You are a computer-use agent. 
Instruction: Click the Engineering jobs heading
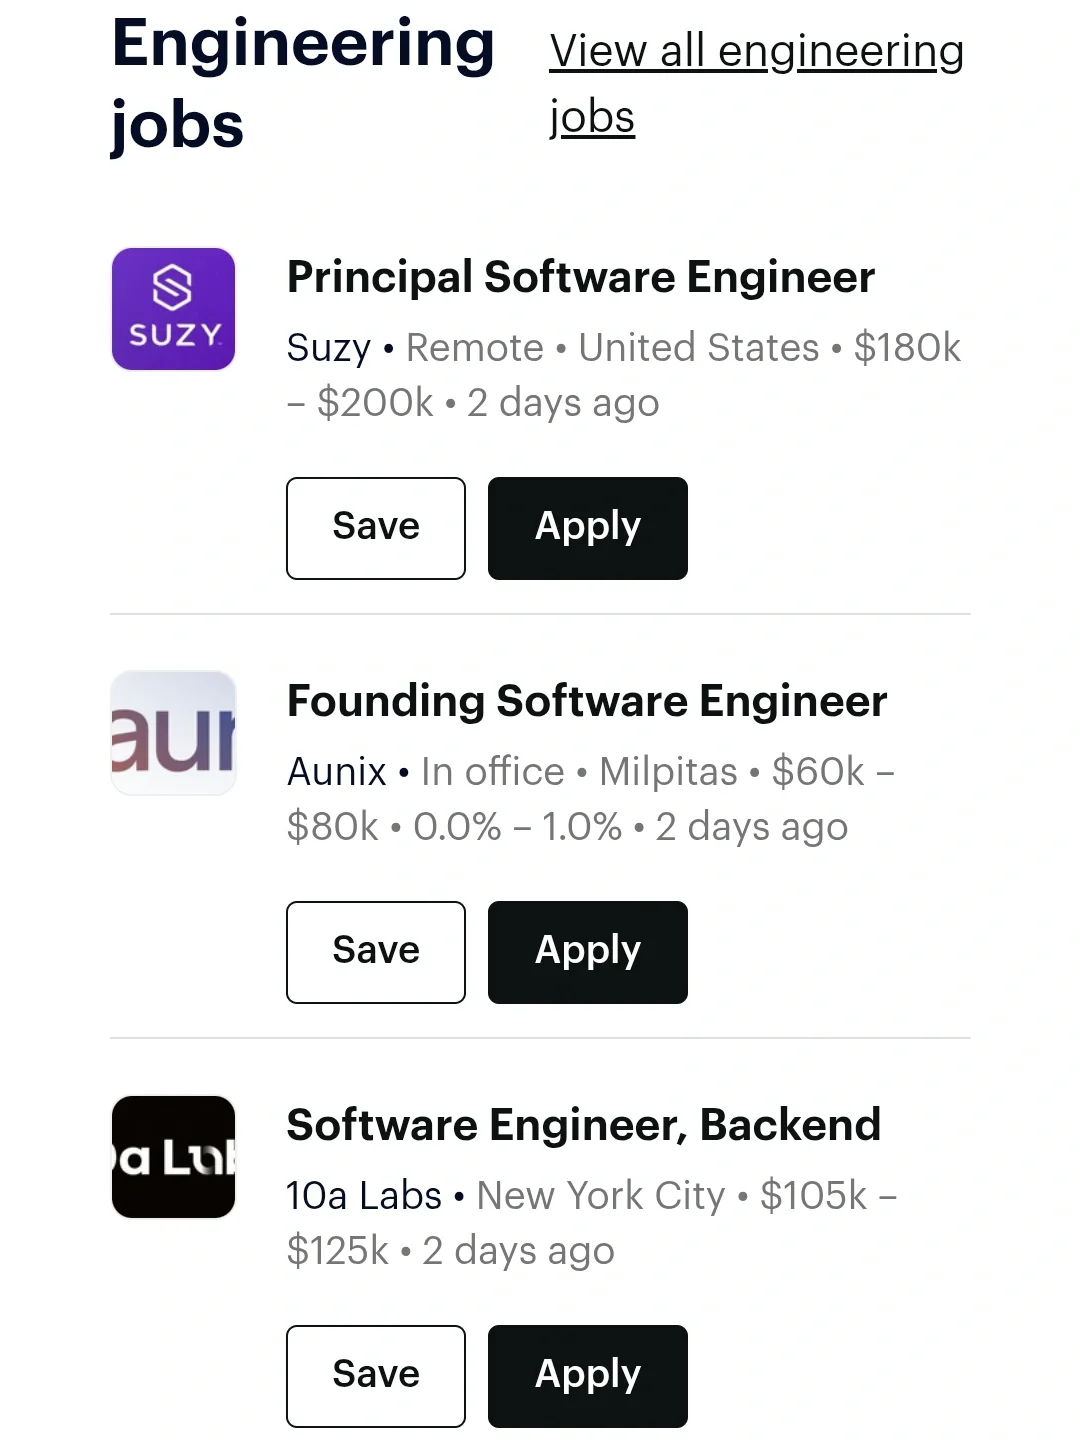302,84
